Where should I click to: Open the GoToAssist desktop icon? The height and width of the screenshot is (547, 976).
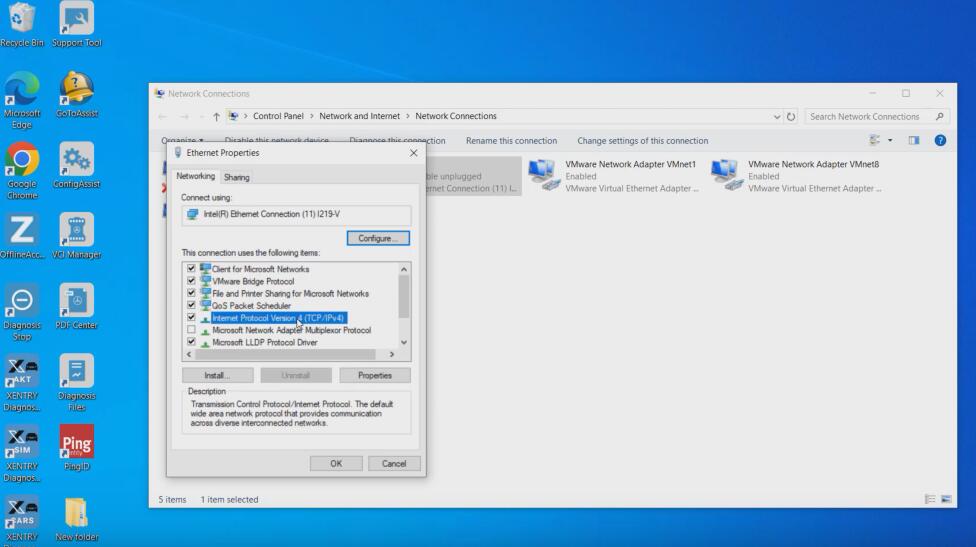pyautogui.click(x=77, y=95)
